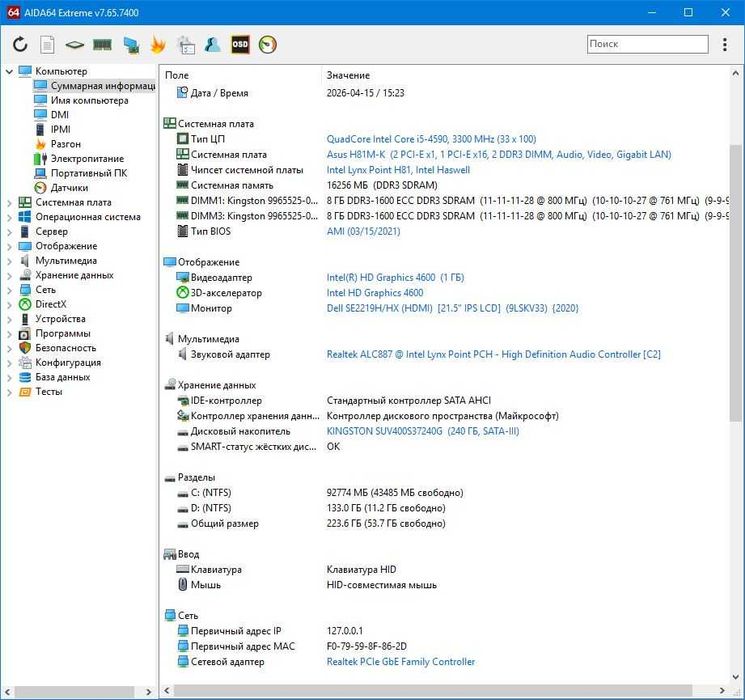This screenshot has width=745, height=700.
Task: Select the SMART-статус жёстких дисков row
Action: [447, 447]
